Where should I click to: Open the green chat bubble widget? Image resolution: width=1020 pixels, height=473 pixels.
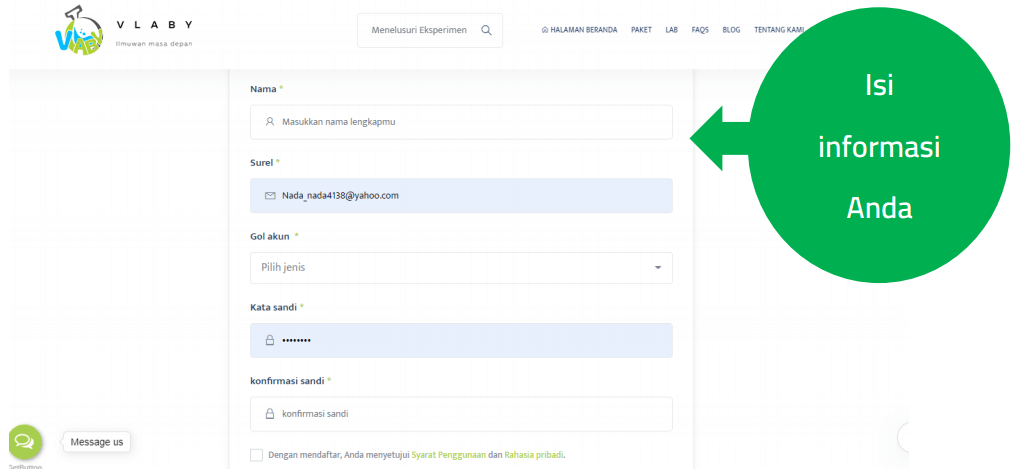pyautogui.click(x=24, y=441)
